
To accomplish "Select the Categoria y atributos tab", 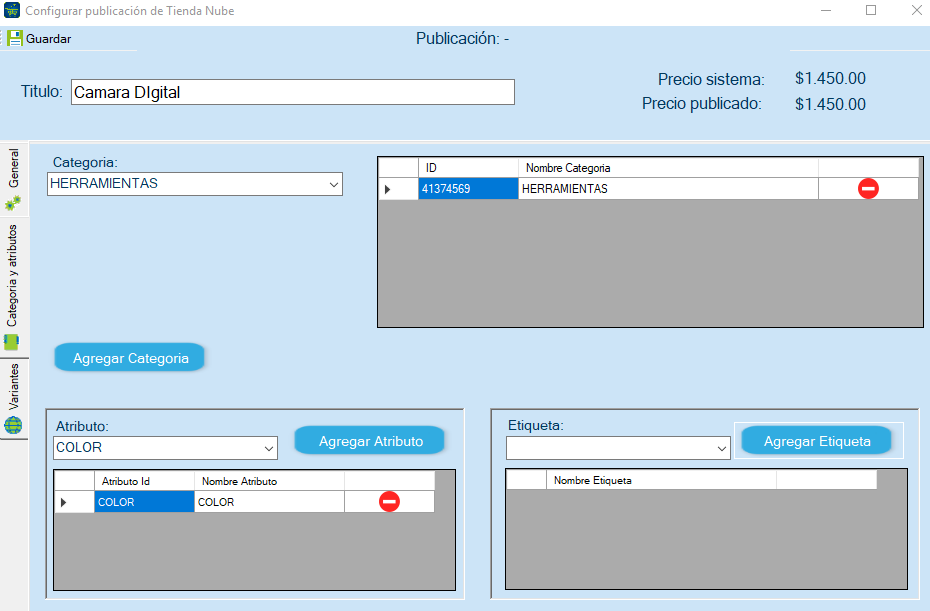I will point(14,287).
